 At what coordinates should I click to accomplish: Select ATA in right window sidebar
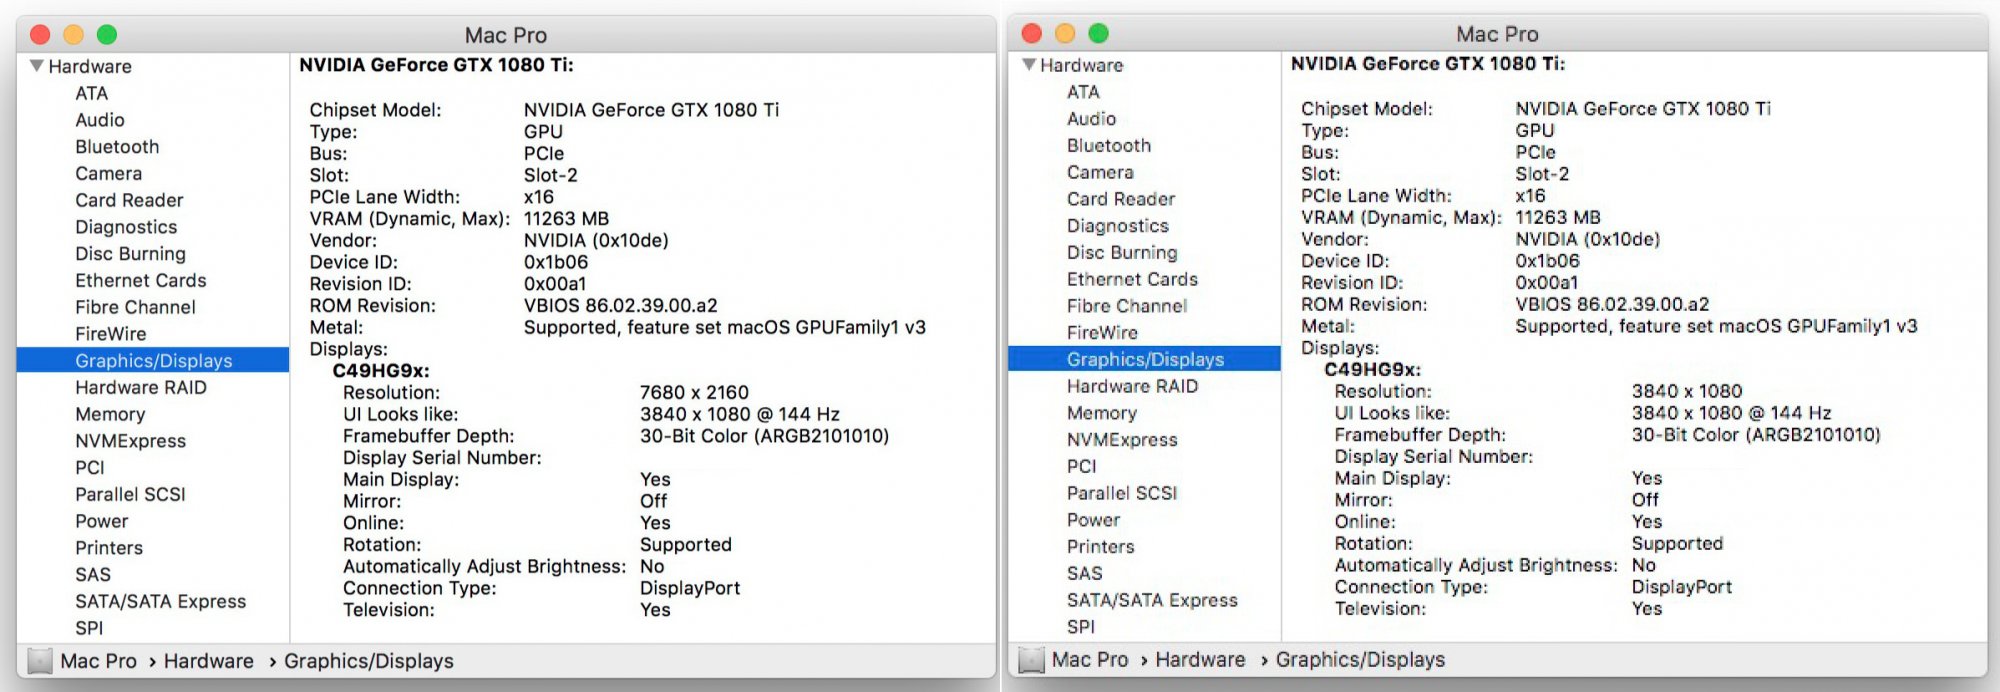1083,92
